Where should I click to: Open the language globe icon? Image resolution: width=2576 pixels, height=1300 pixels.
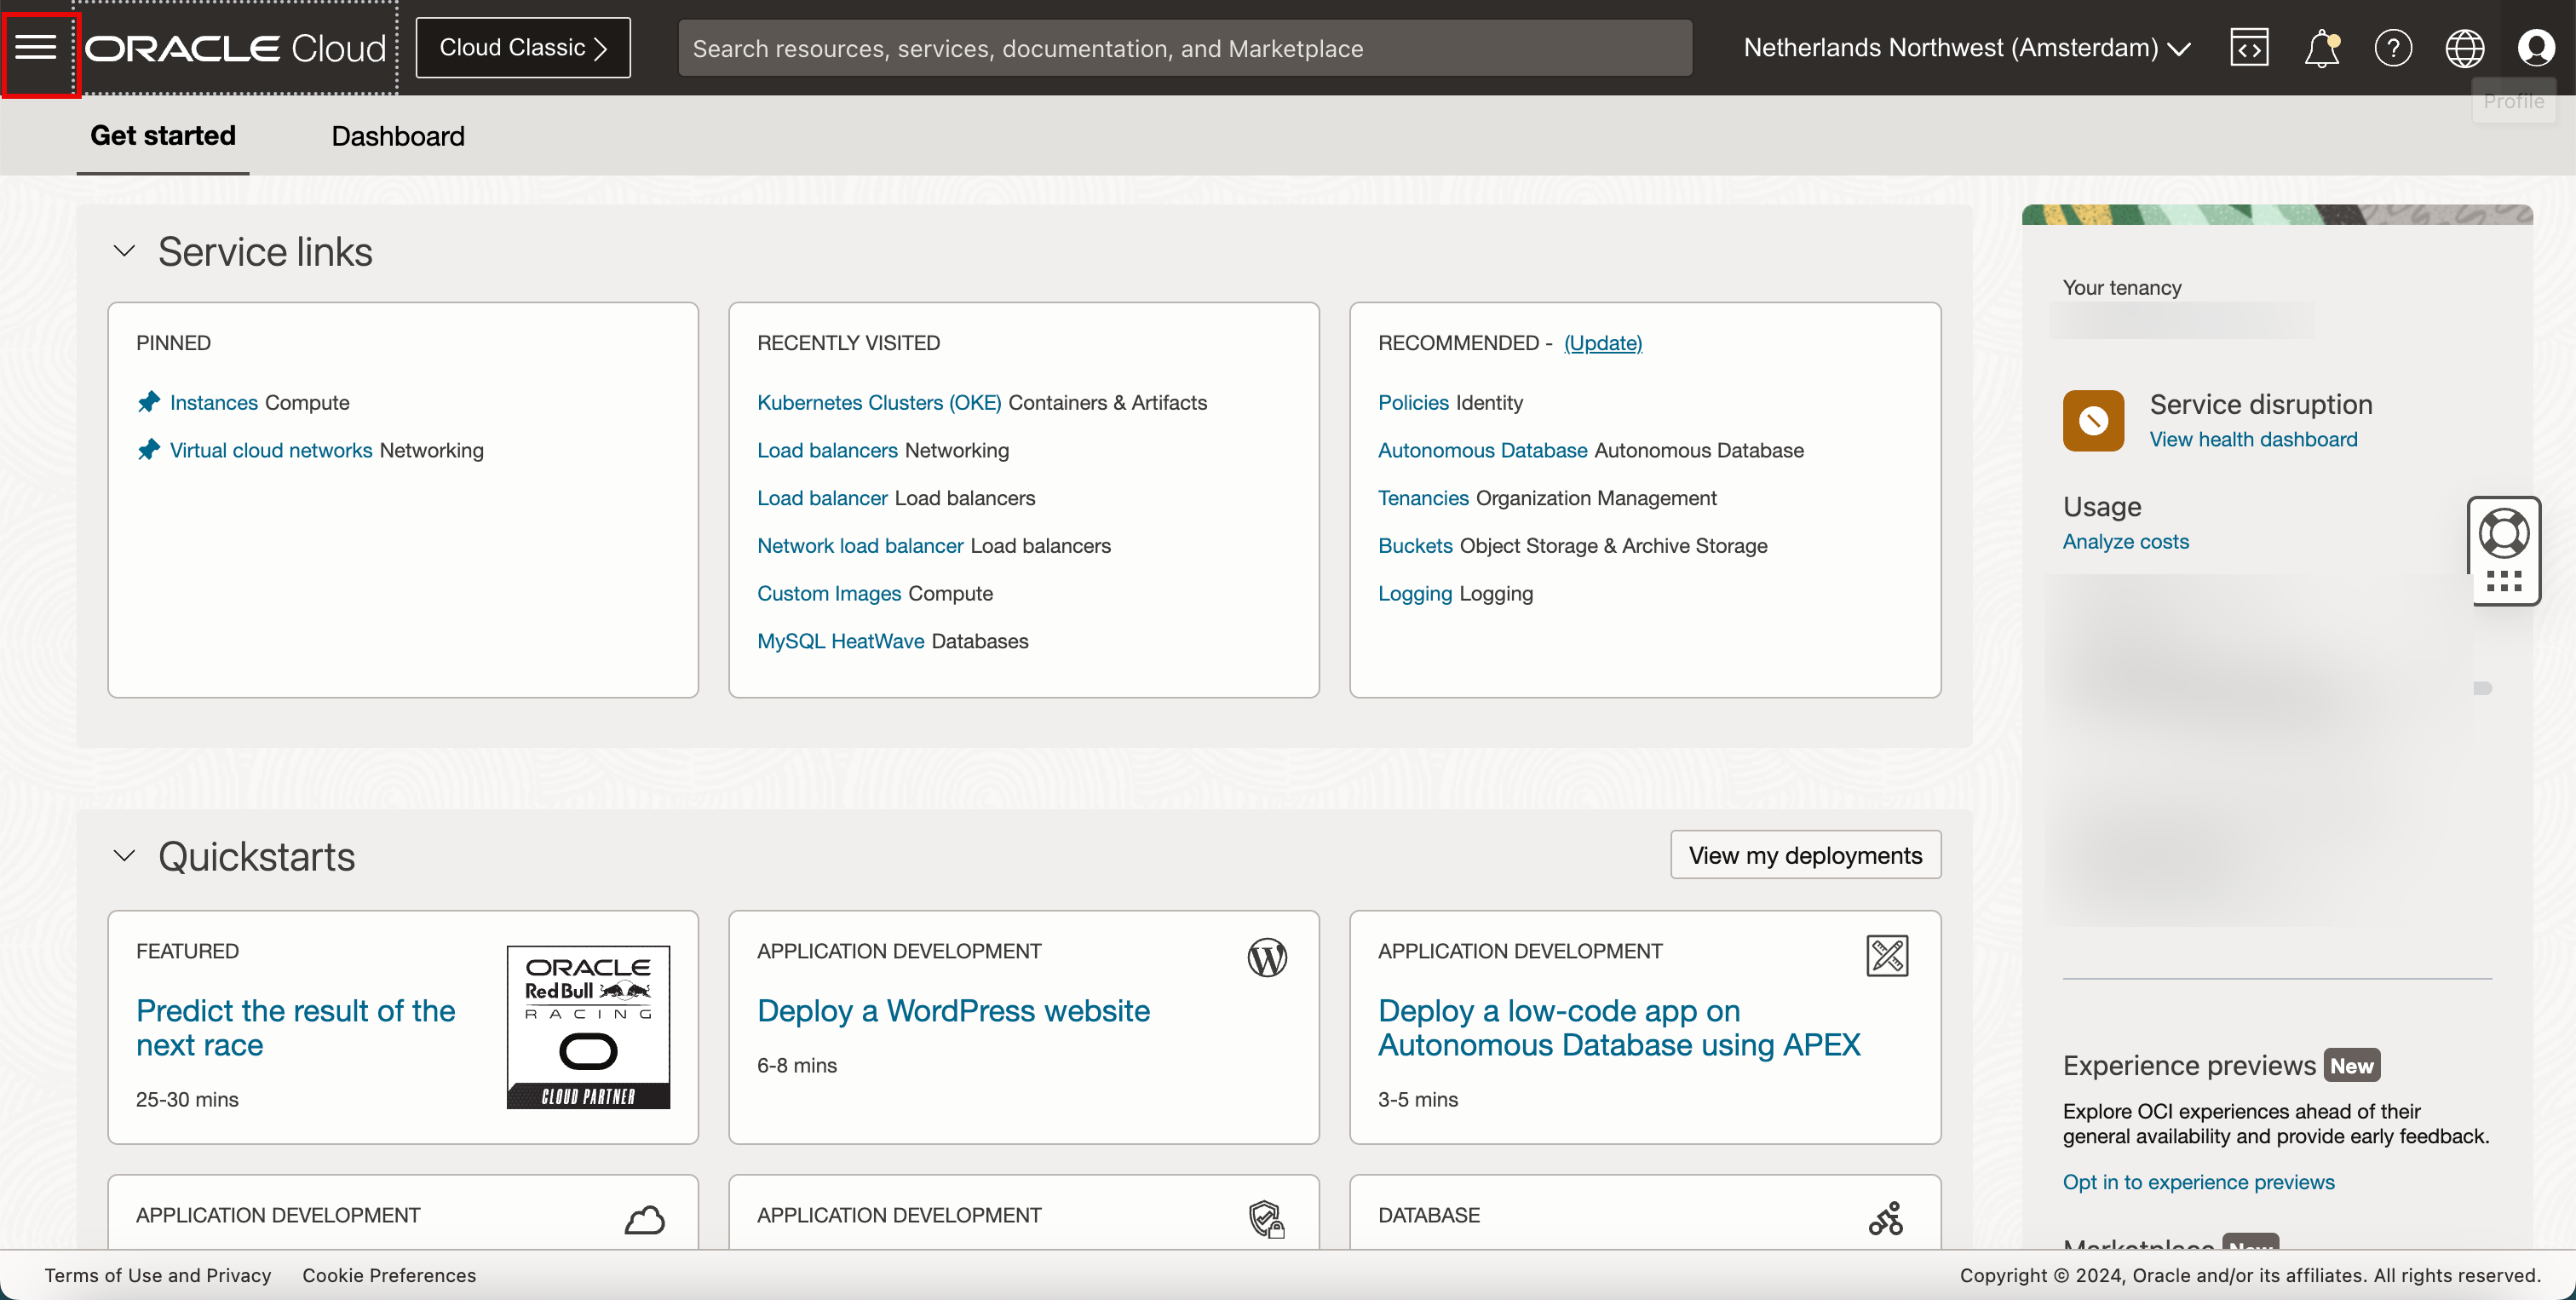pos(2464,48)
